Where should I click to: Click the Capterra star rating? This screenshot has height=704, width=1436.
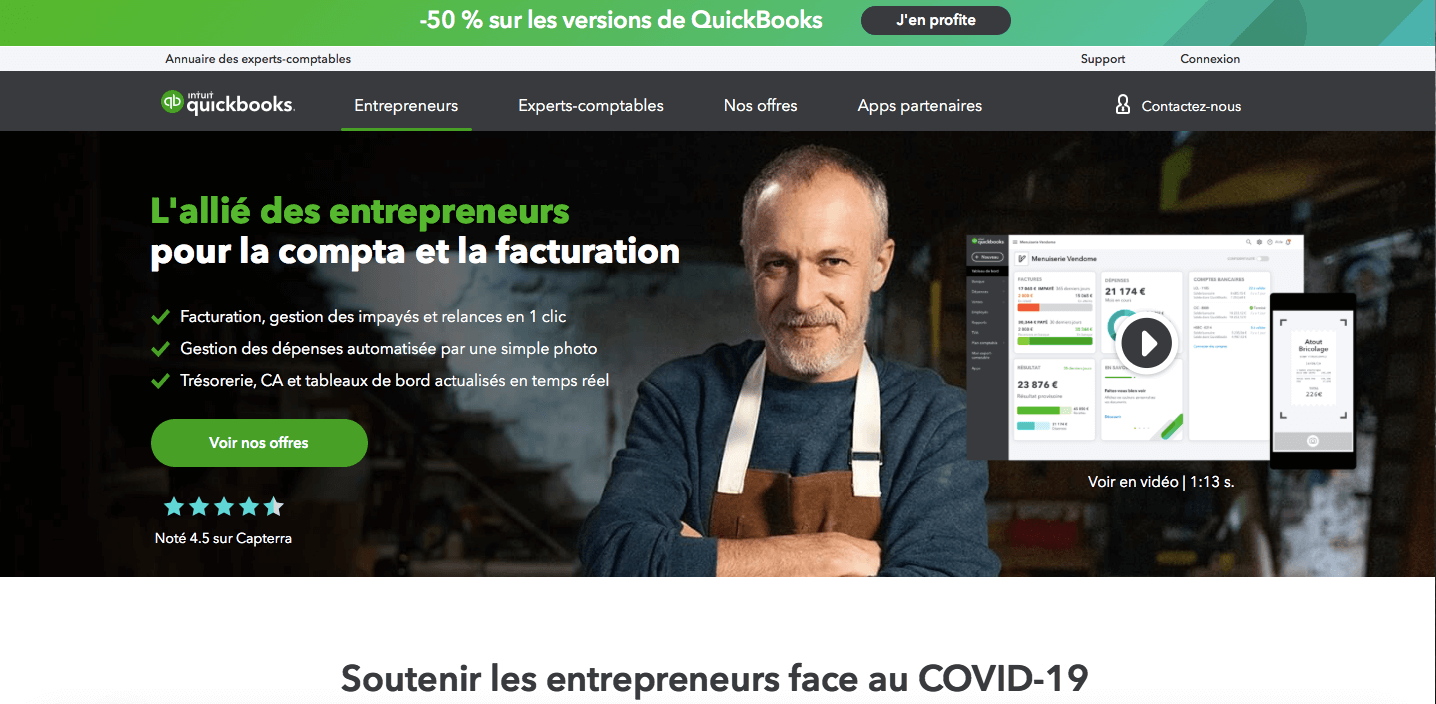click(x=223, y=506)
